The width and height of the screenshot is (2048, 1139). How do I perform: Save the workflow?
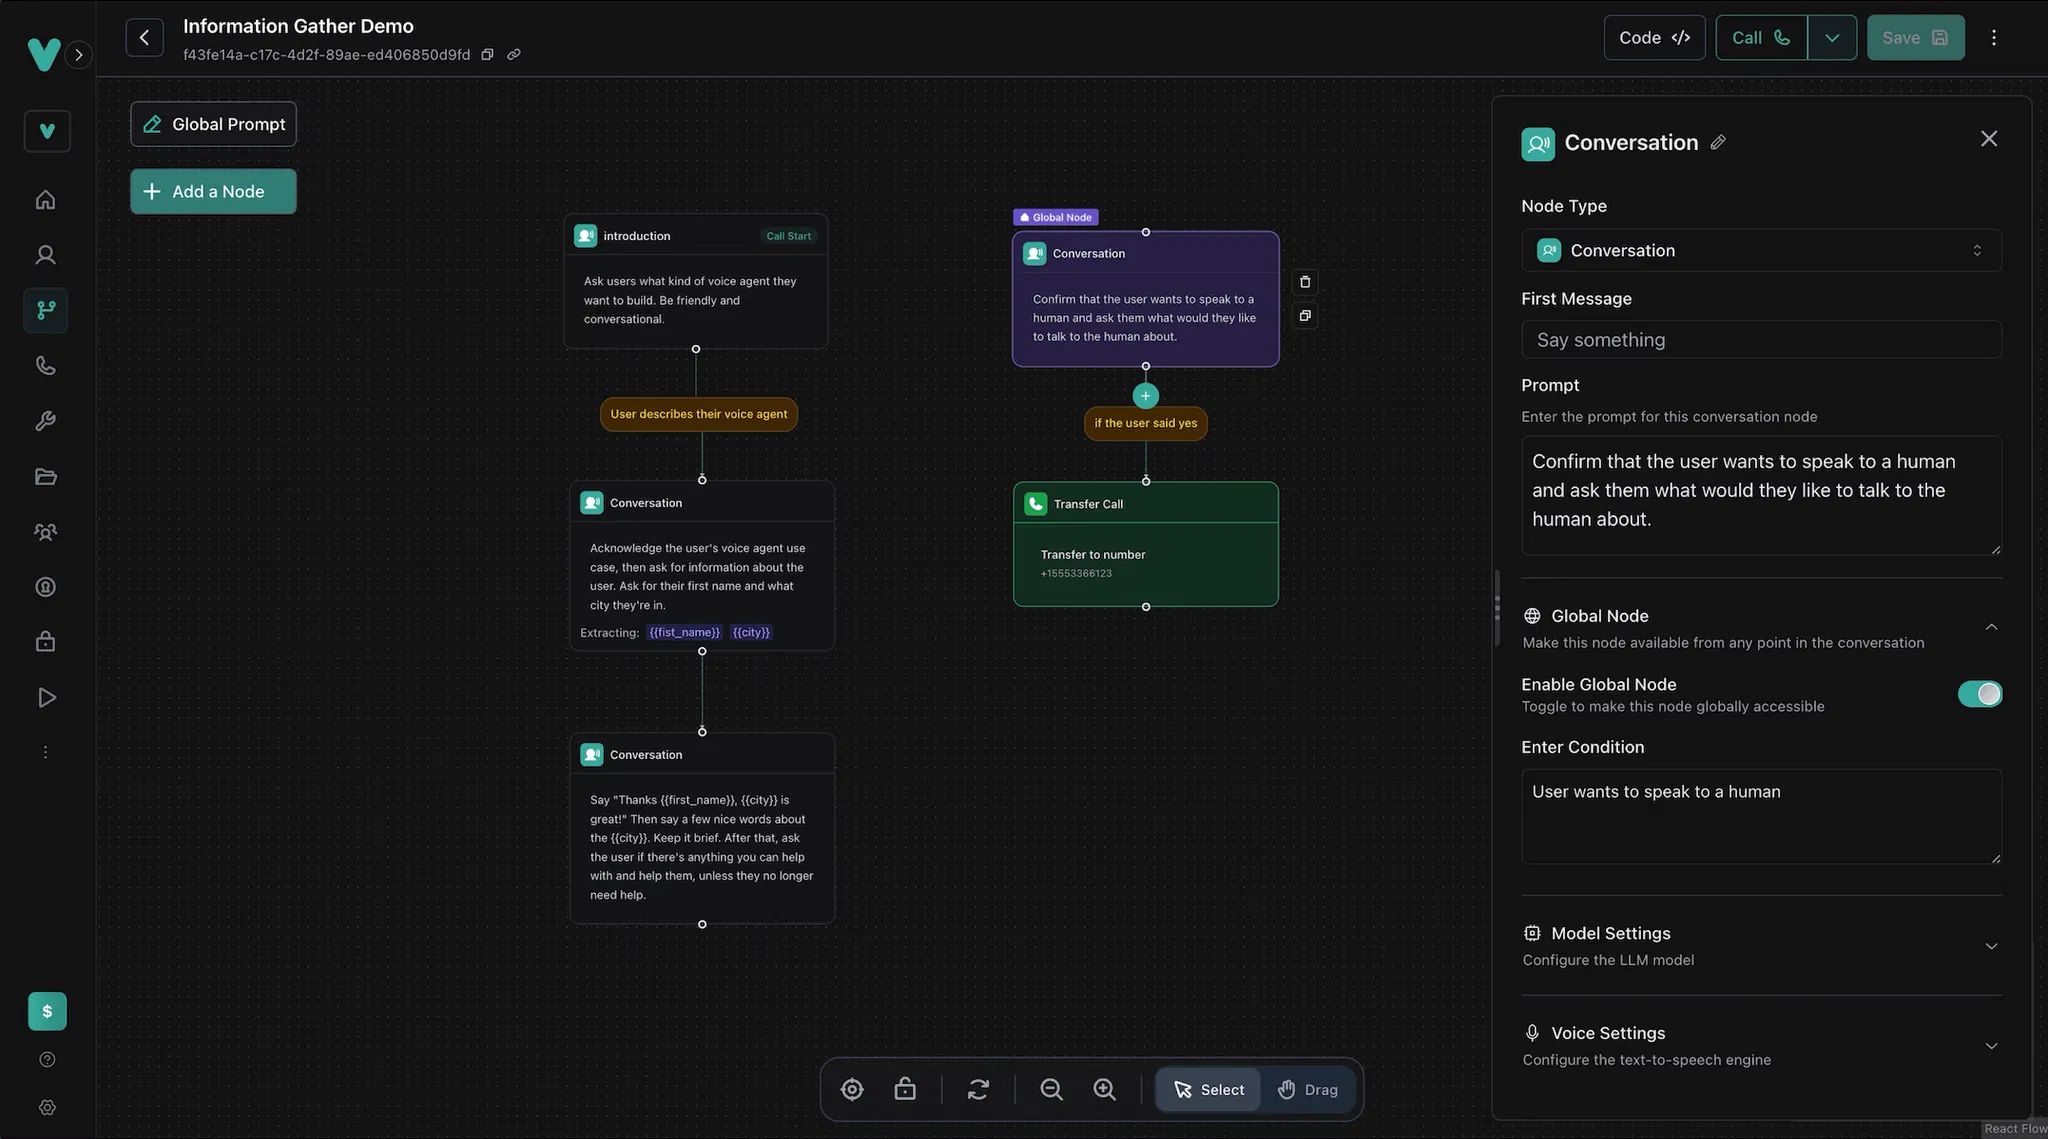1915,38
